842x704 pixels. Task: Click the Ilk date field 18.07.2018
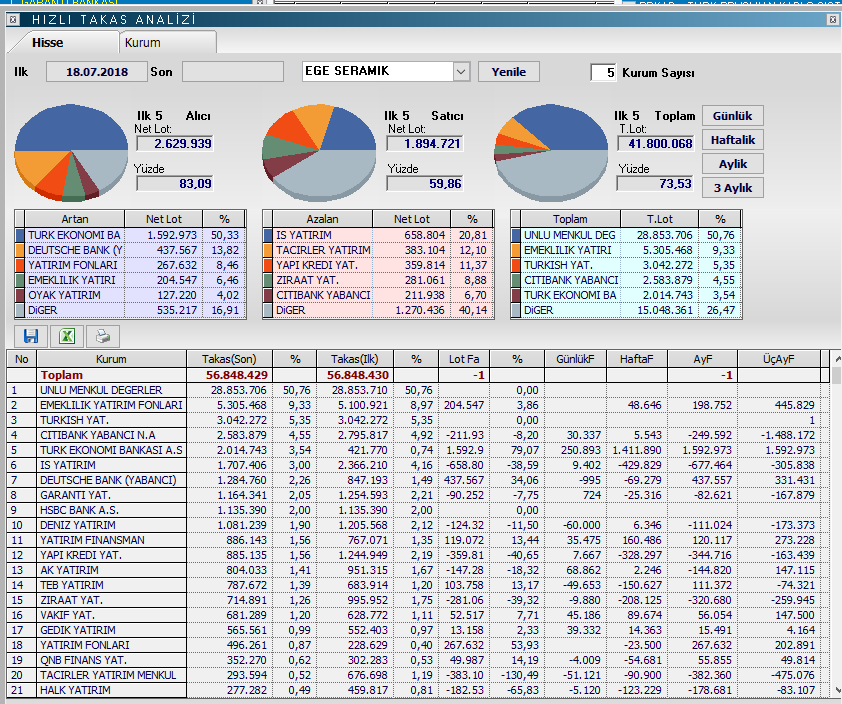(x=97, y=72)
